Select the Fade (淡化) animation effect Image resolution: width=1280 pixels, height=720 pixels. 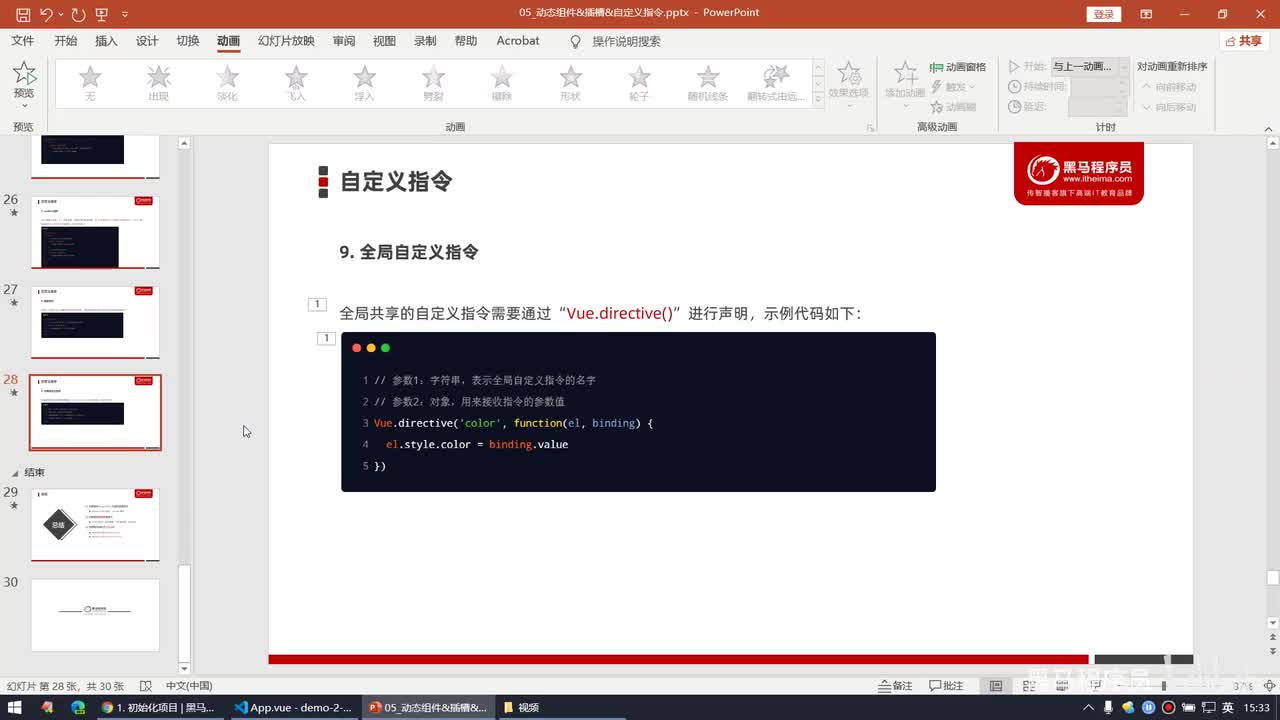coord(227,82)
